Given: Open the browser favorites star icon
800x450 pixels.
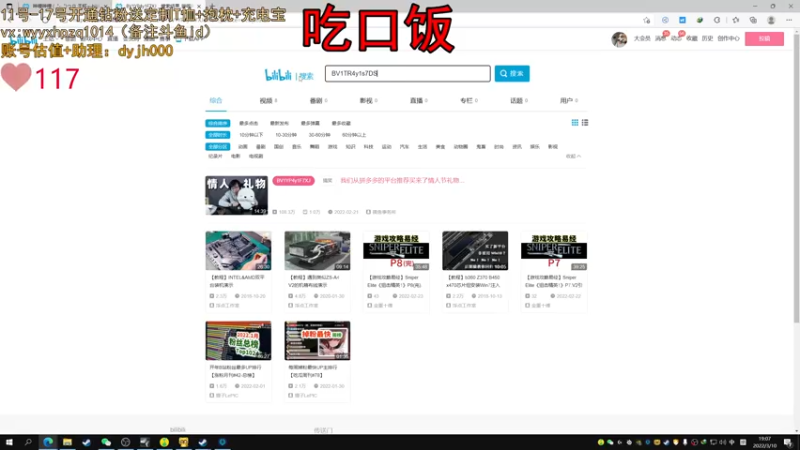Looking at the screenshot, I should (x=735, y=20).
